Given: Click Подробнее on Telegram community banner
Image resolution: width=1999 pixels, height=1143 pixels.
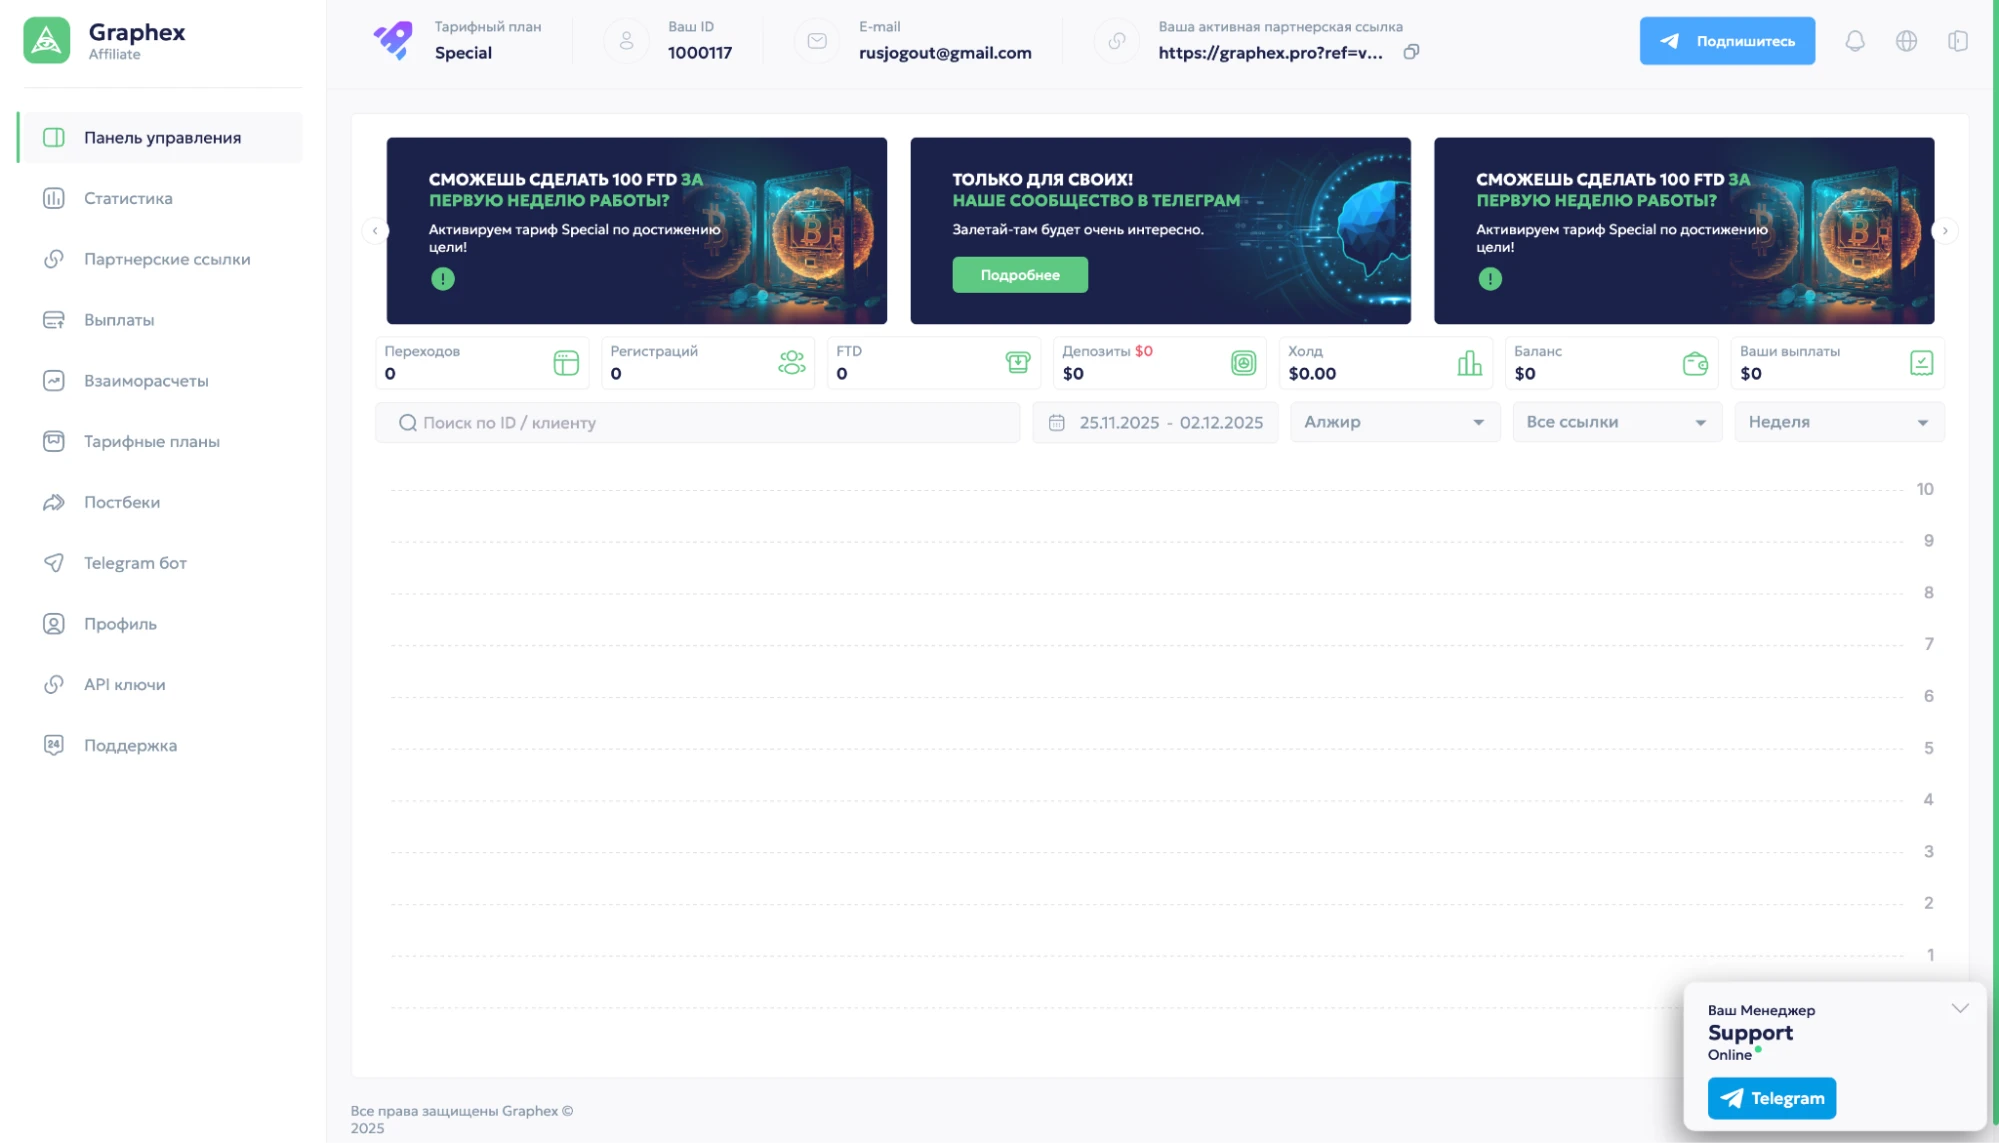Looking at the screenshot, I should coord(1020,275).
